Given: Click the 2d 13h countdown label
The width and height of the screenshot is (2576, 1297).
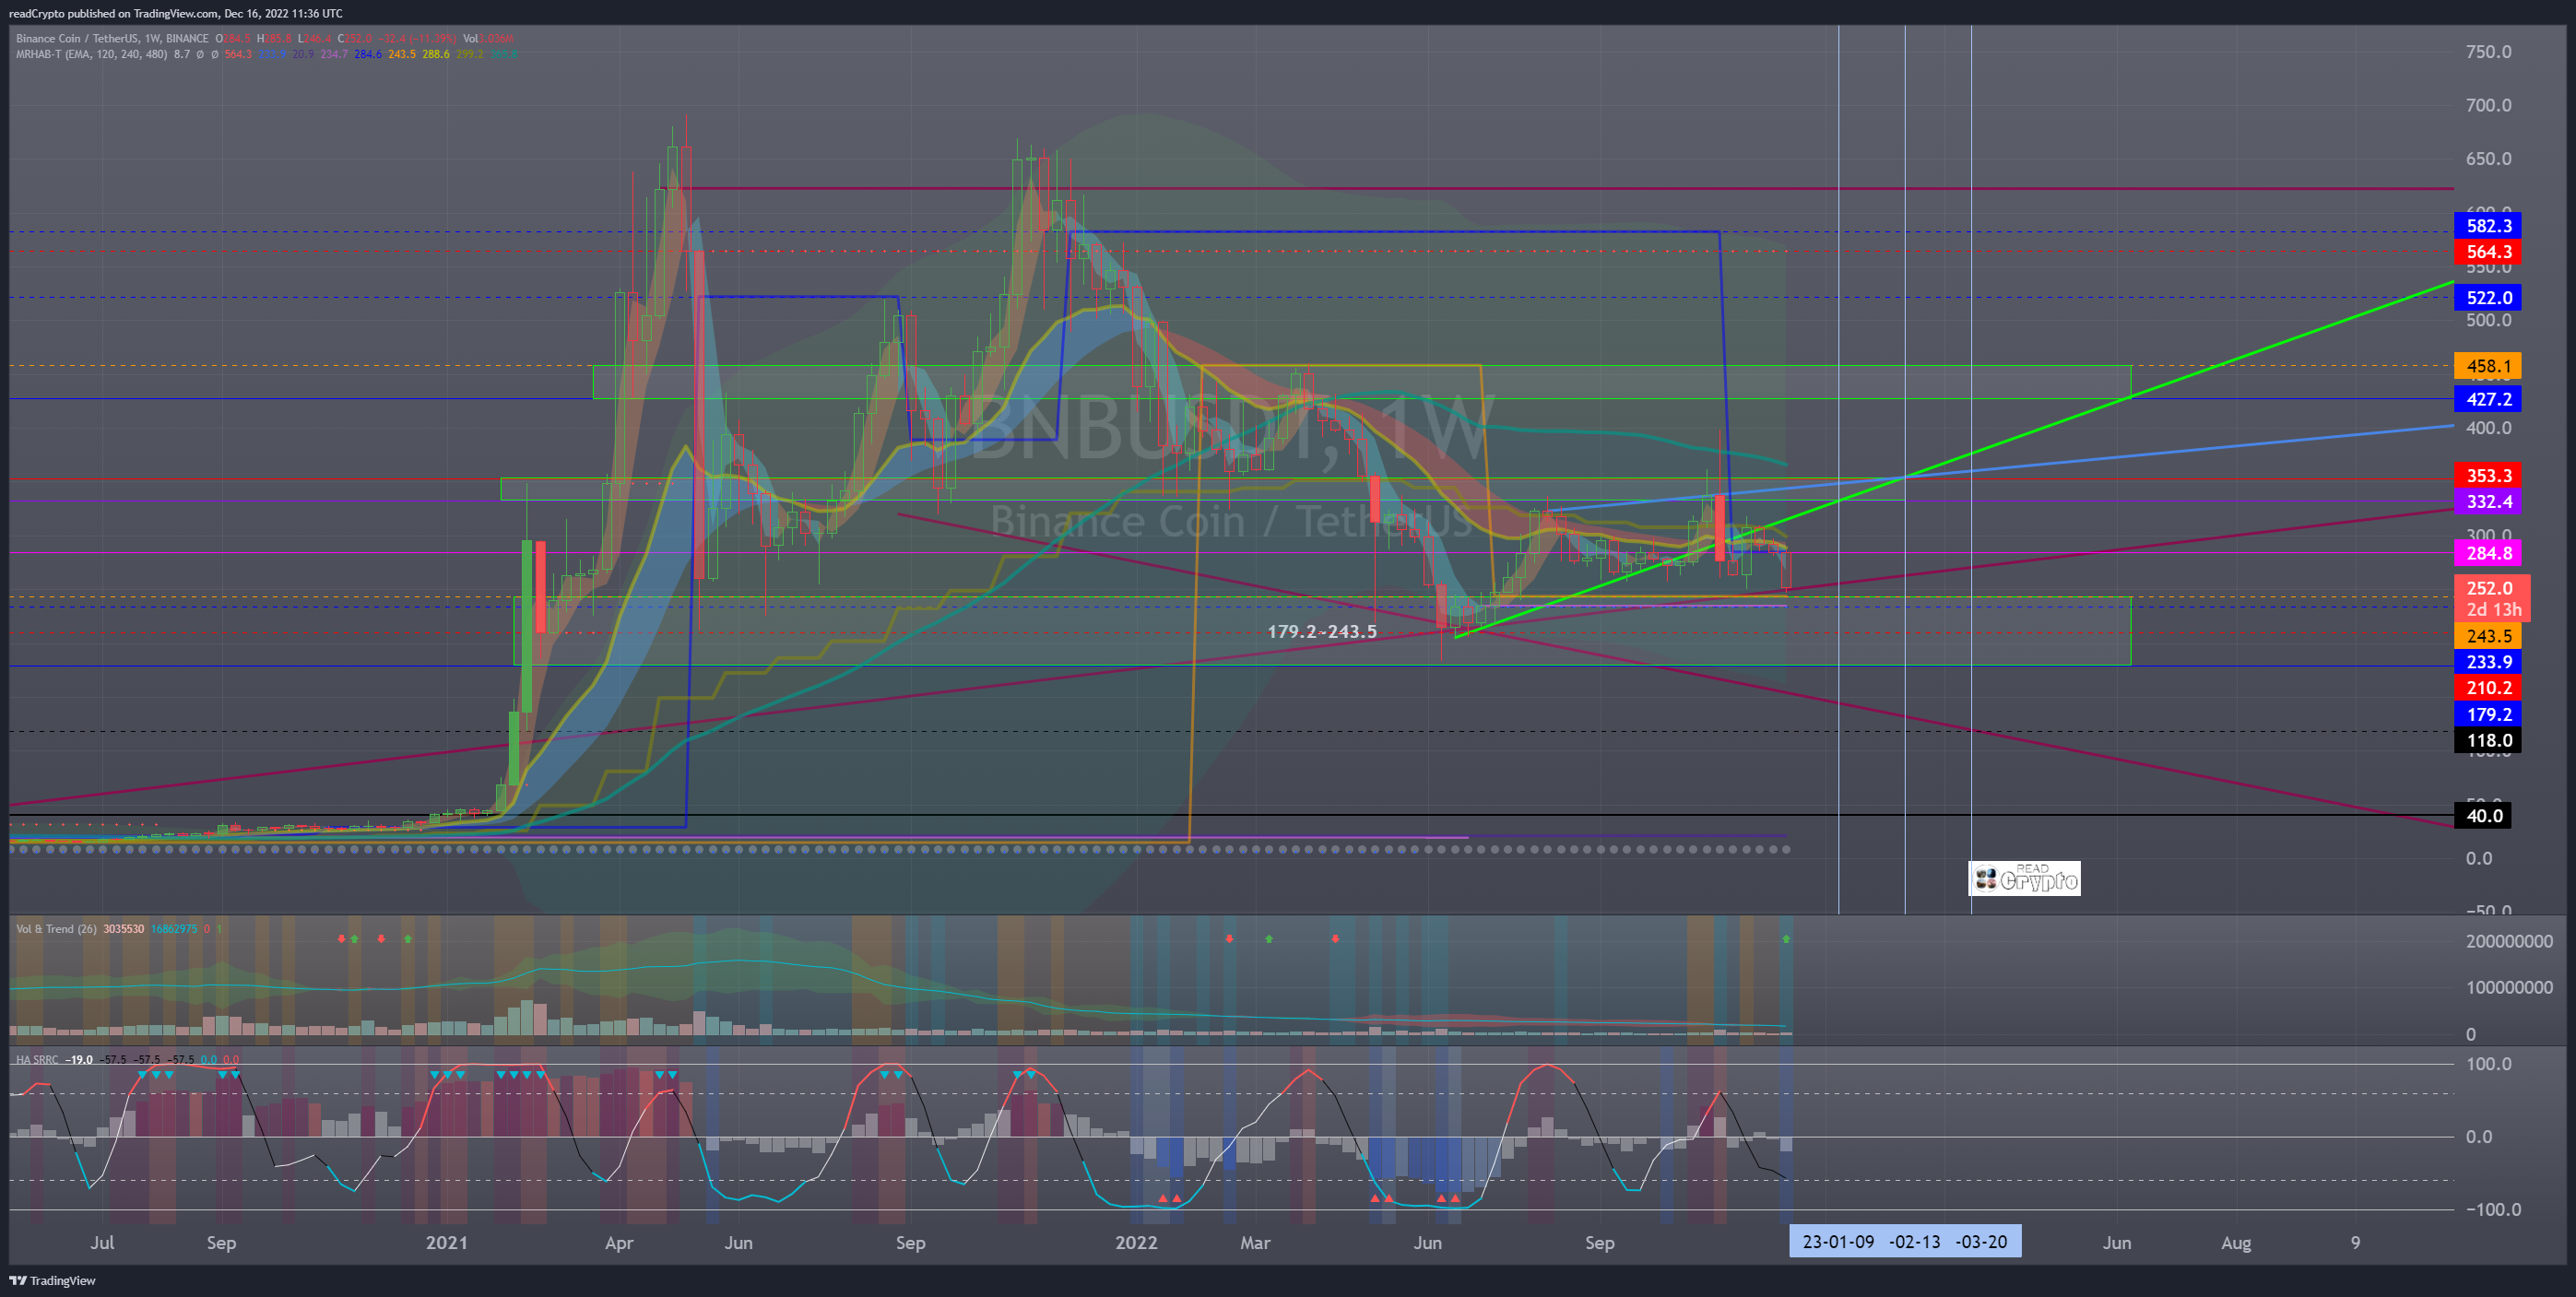Looking at the screenshot, I should click(2493, 610).
